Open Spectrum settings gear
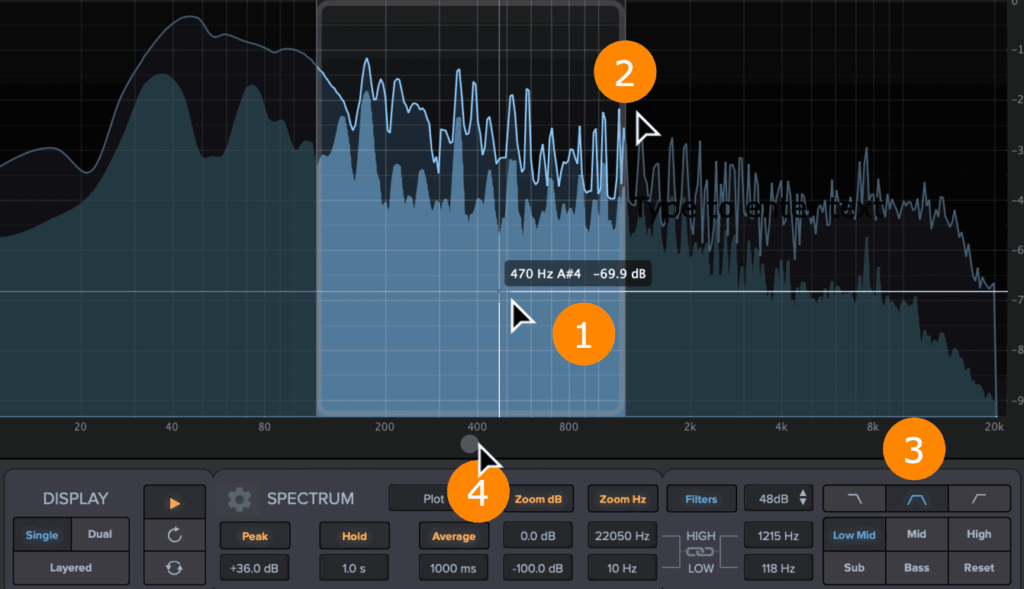 coord(238,499)
